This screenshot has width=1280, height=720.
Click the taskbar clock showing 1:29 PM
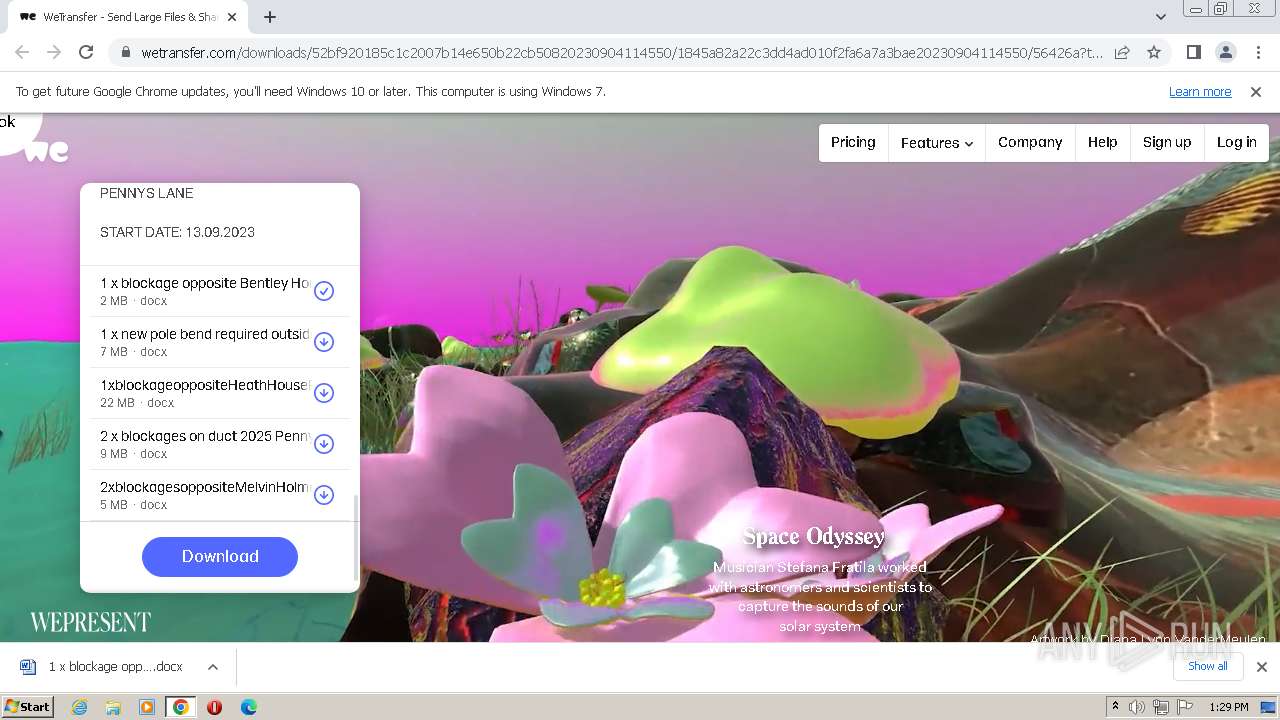pyautogui.click(x=1229, y=707)
